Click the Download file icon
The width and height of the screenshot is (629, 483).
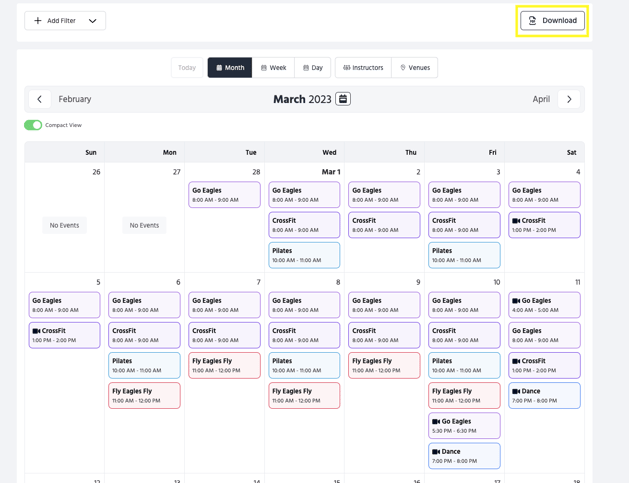(x=533, y=21)
